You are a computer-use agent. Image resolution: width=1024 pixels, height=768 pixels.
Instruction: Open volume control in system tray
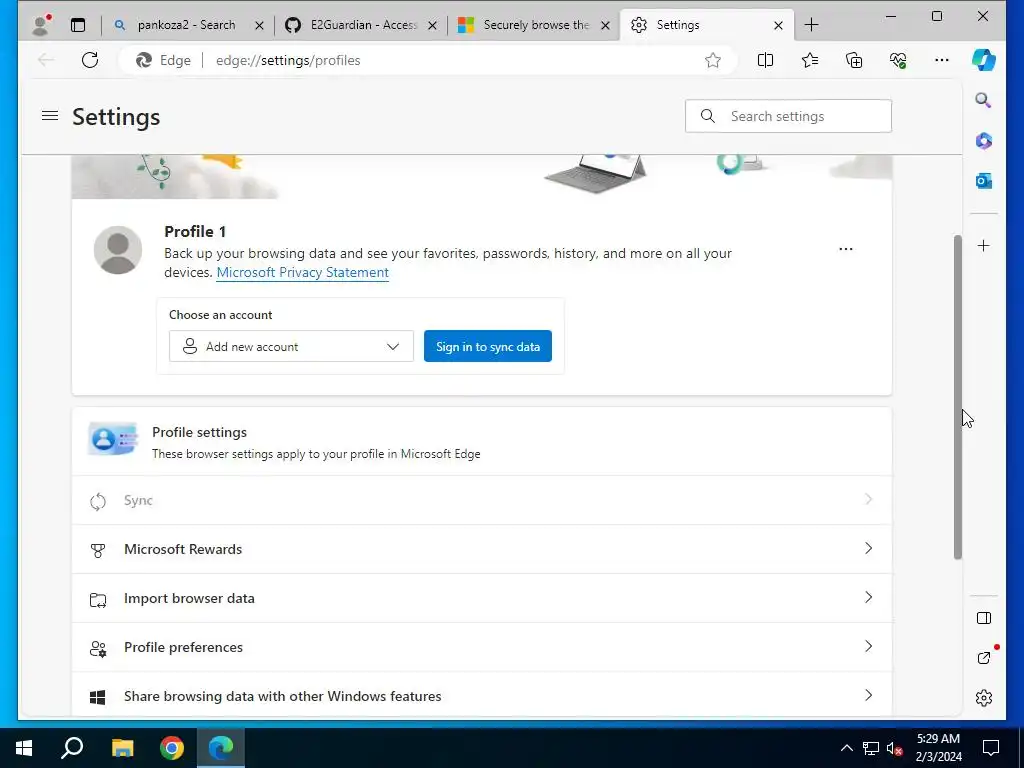(895, 748)
